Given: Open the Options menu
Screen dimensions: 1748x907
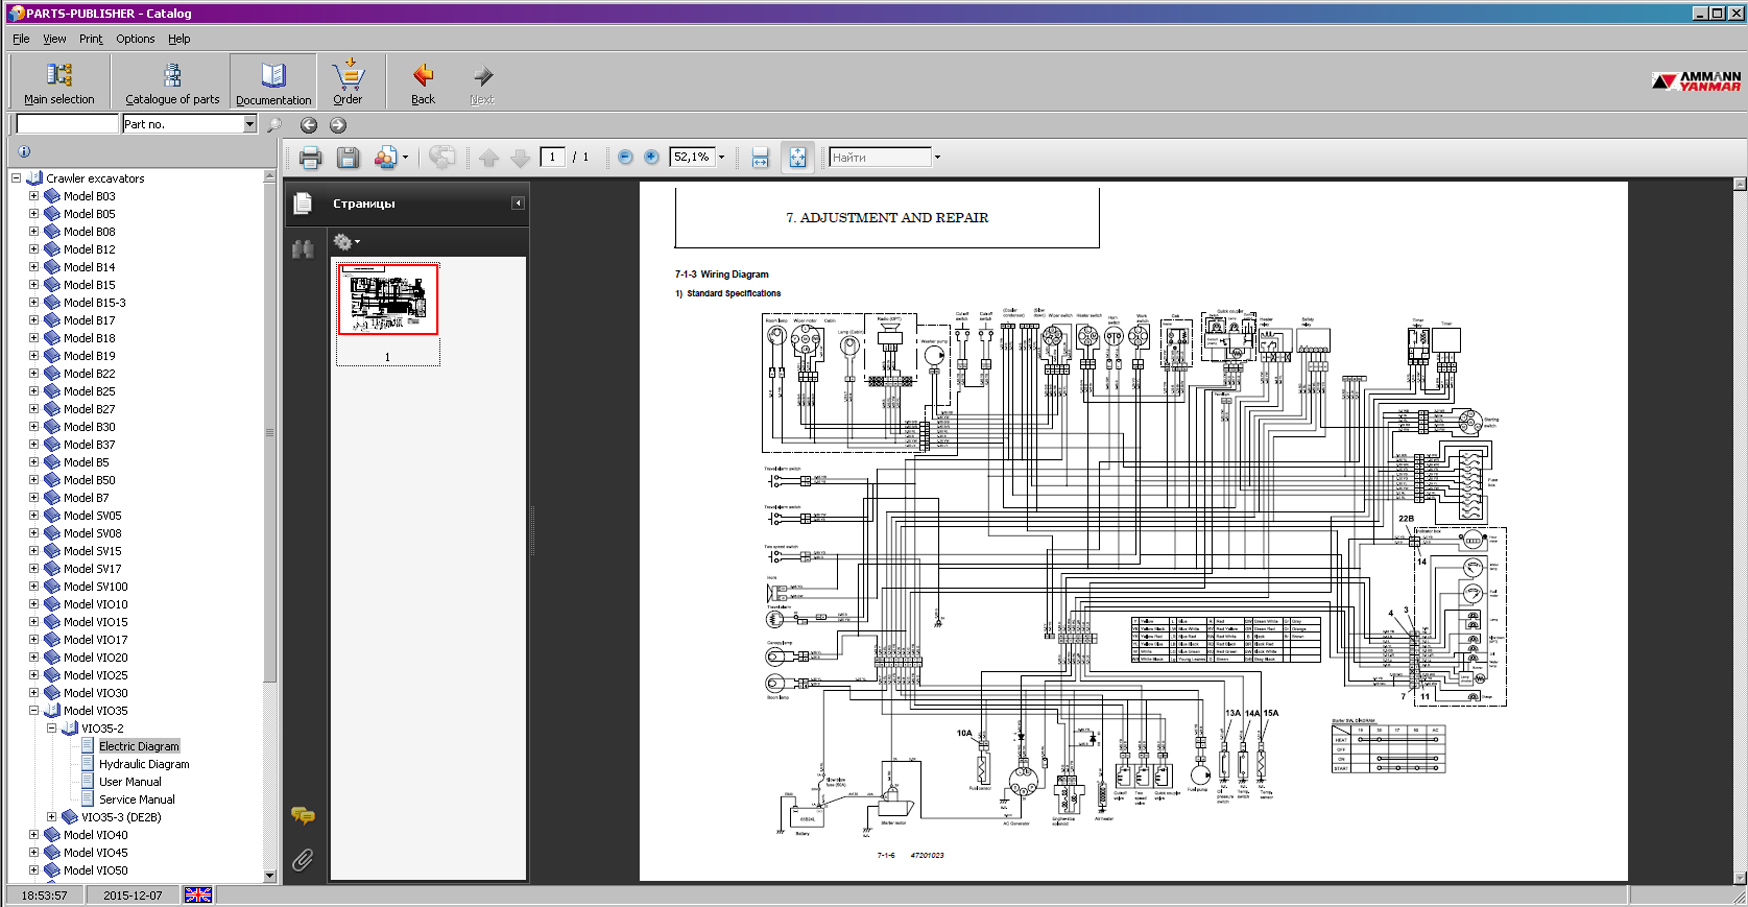Looking at the screenshot, I should pyautogui.click(x=135, y=39).
